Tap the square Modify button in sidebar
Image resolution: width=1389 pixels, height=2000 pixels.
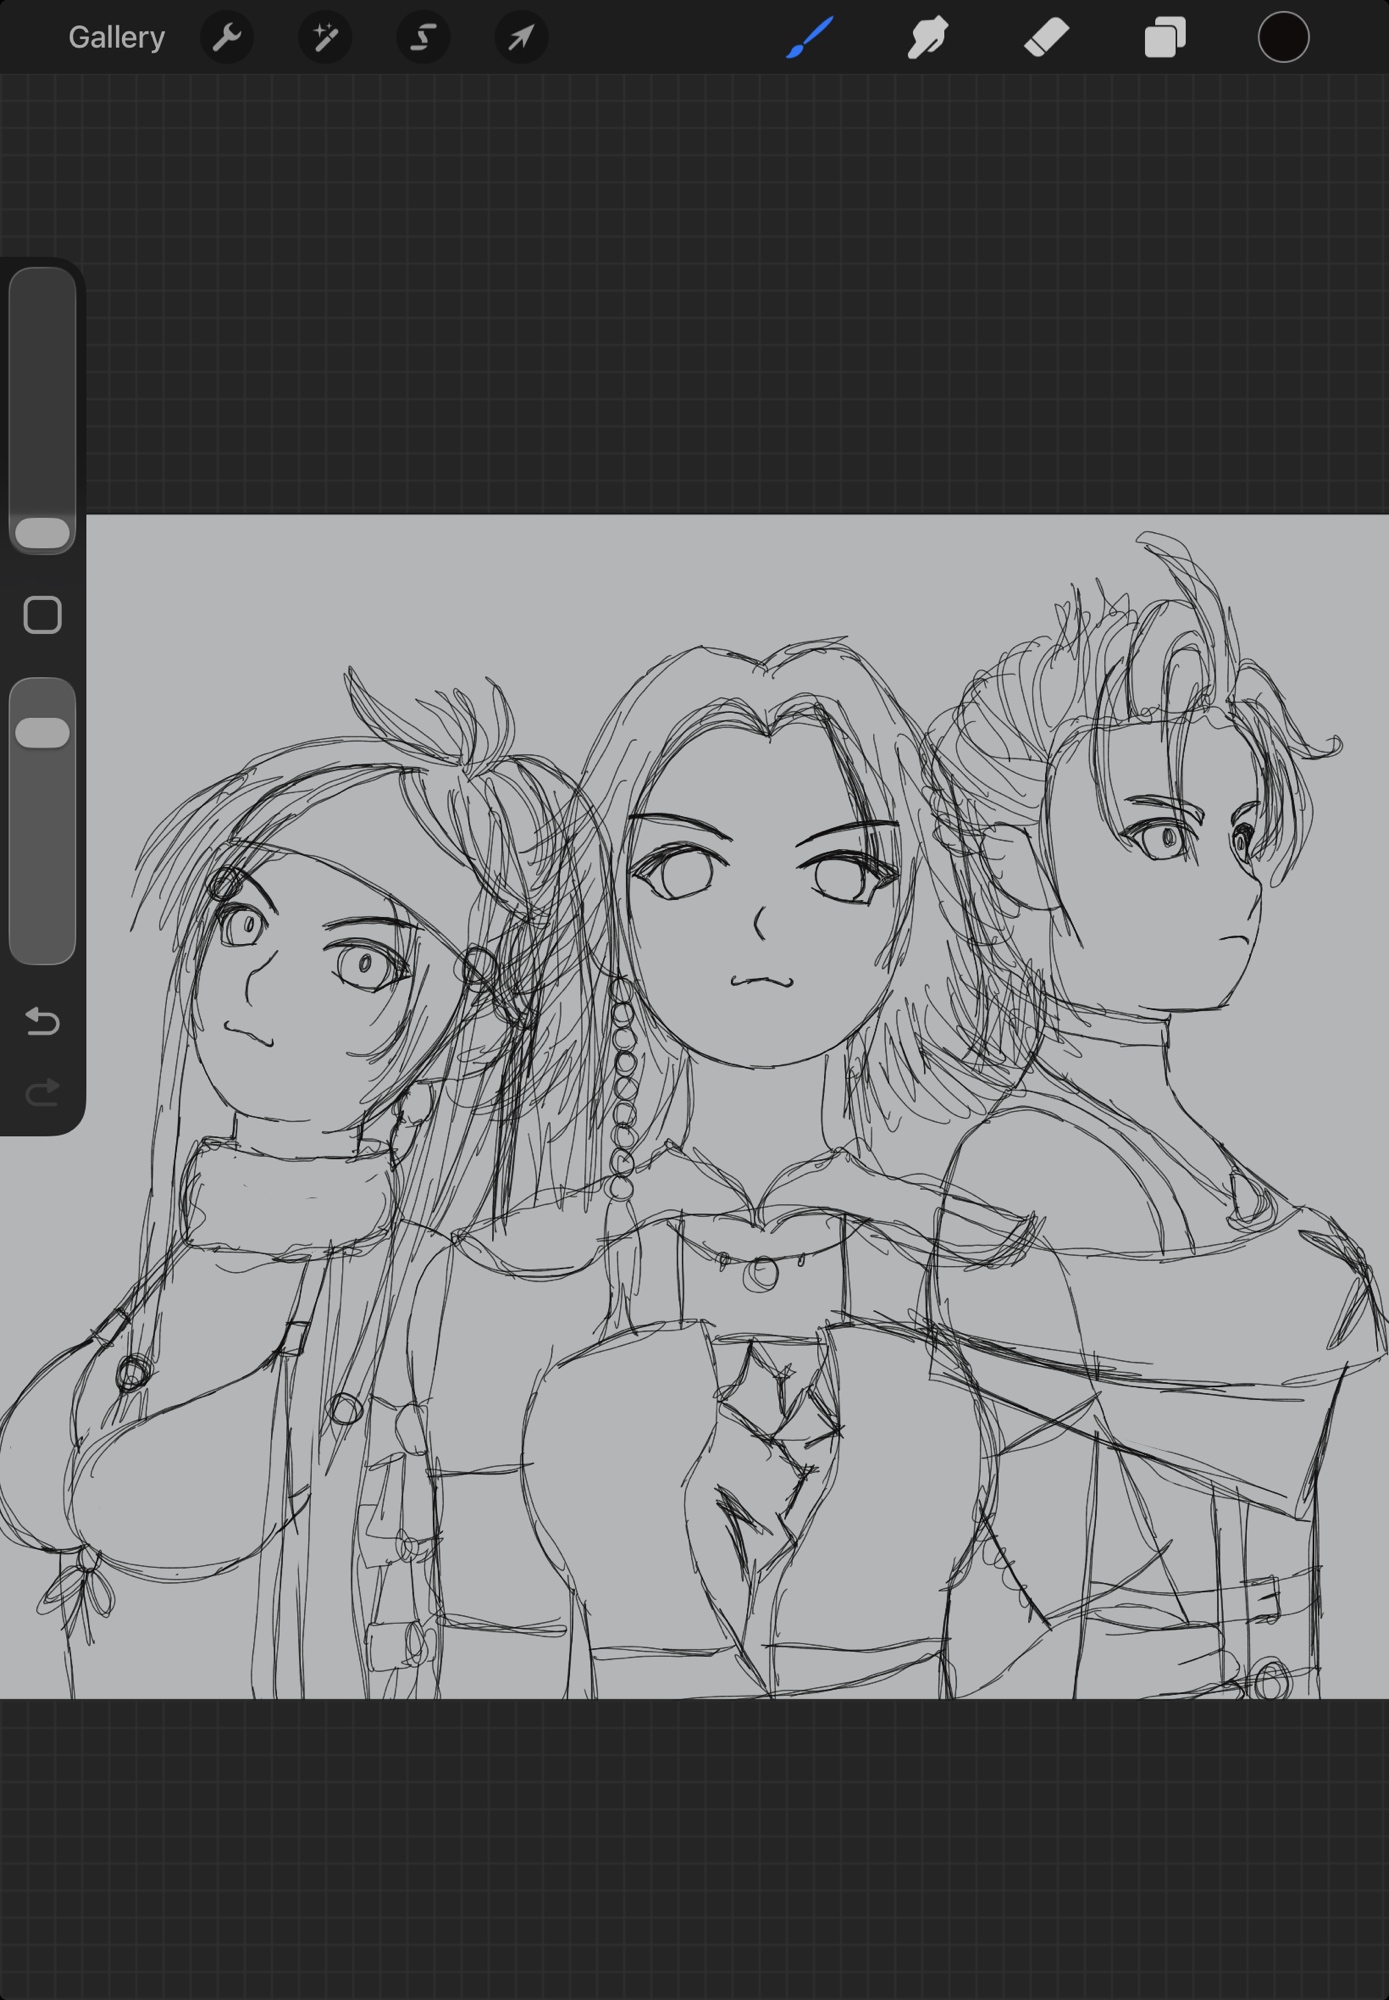[42, 615]
